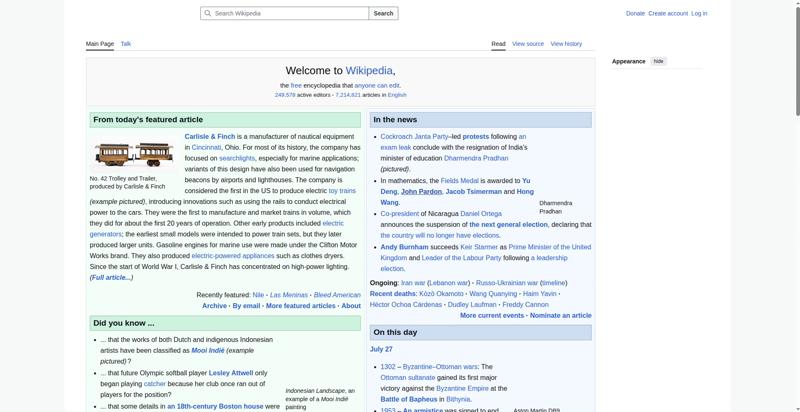Select the Read tab

point(498,44)
